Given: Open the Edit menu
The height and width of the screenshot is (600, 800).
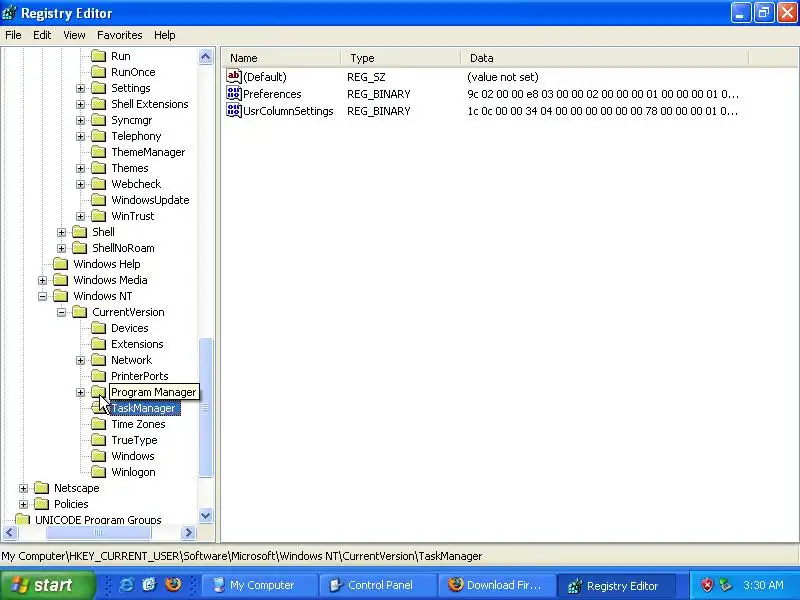Looking at the screenshot, I should 42,35.
